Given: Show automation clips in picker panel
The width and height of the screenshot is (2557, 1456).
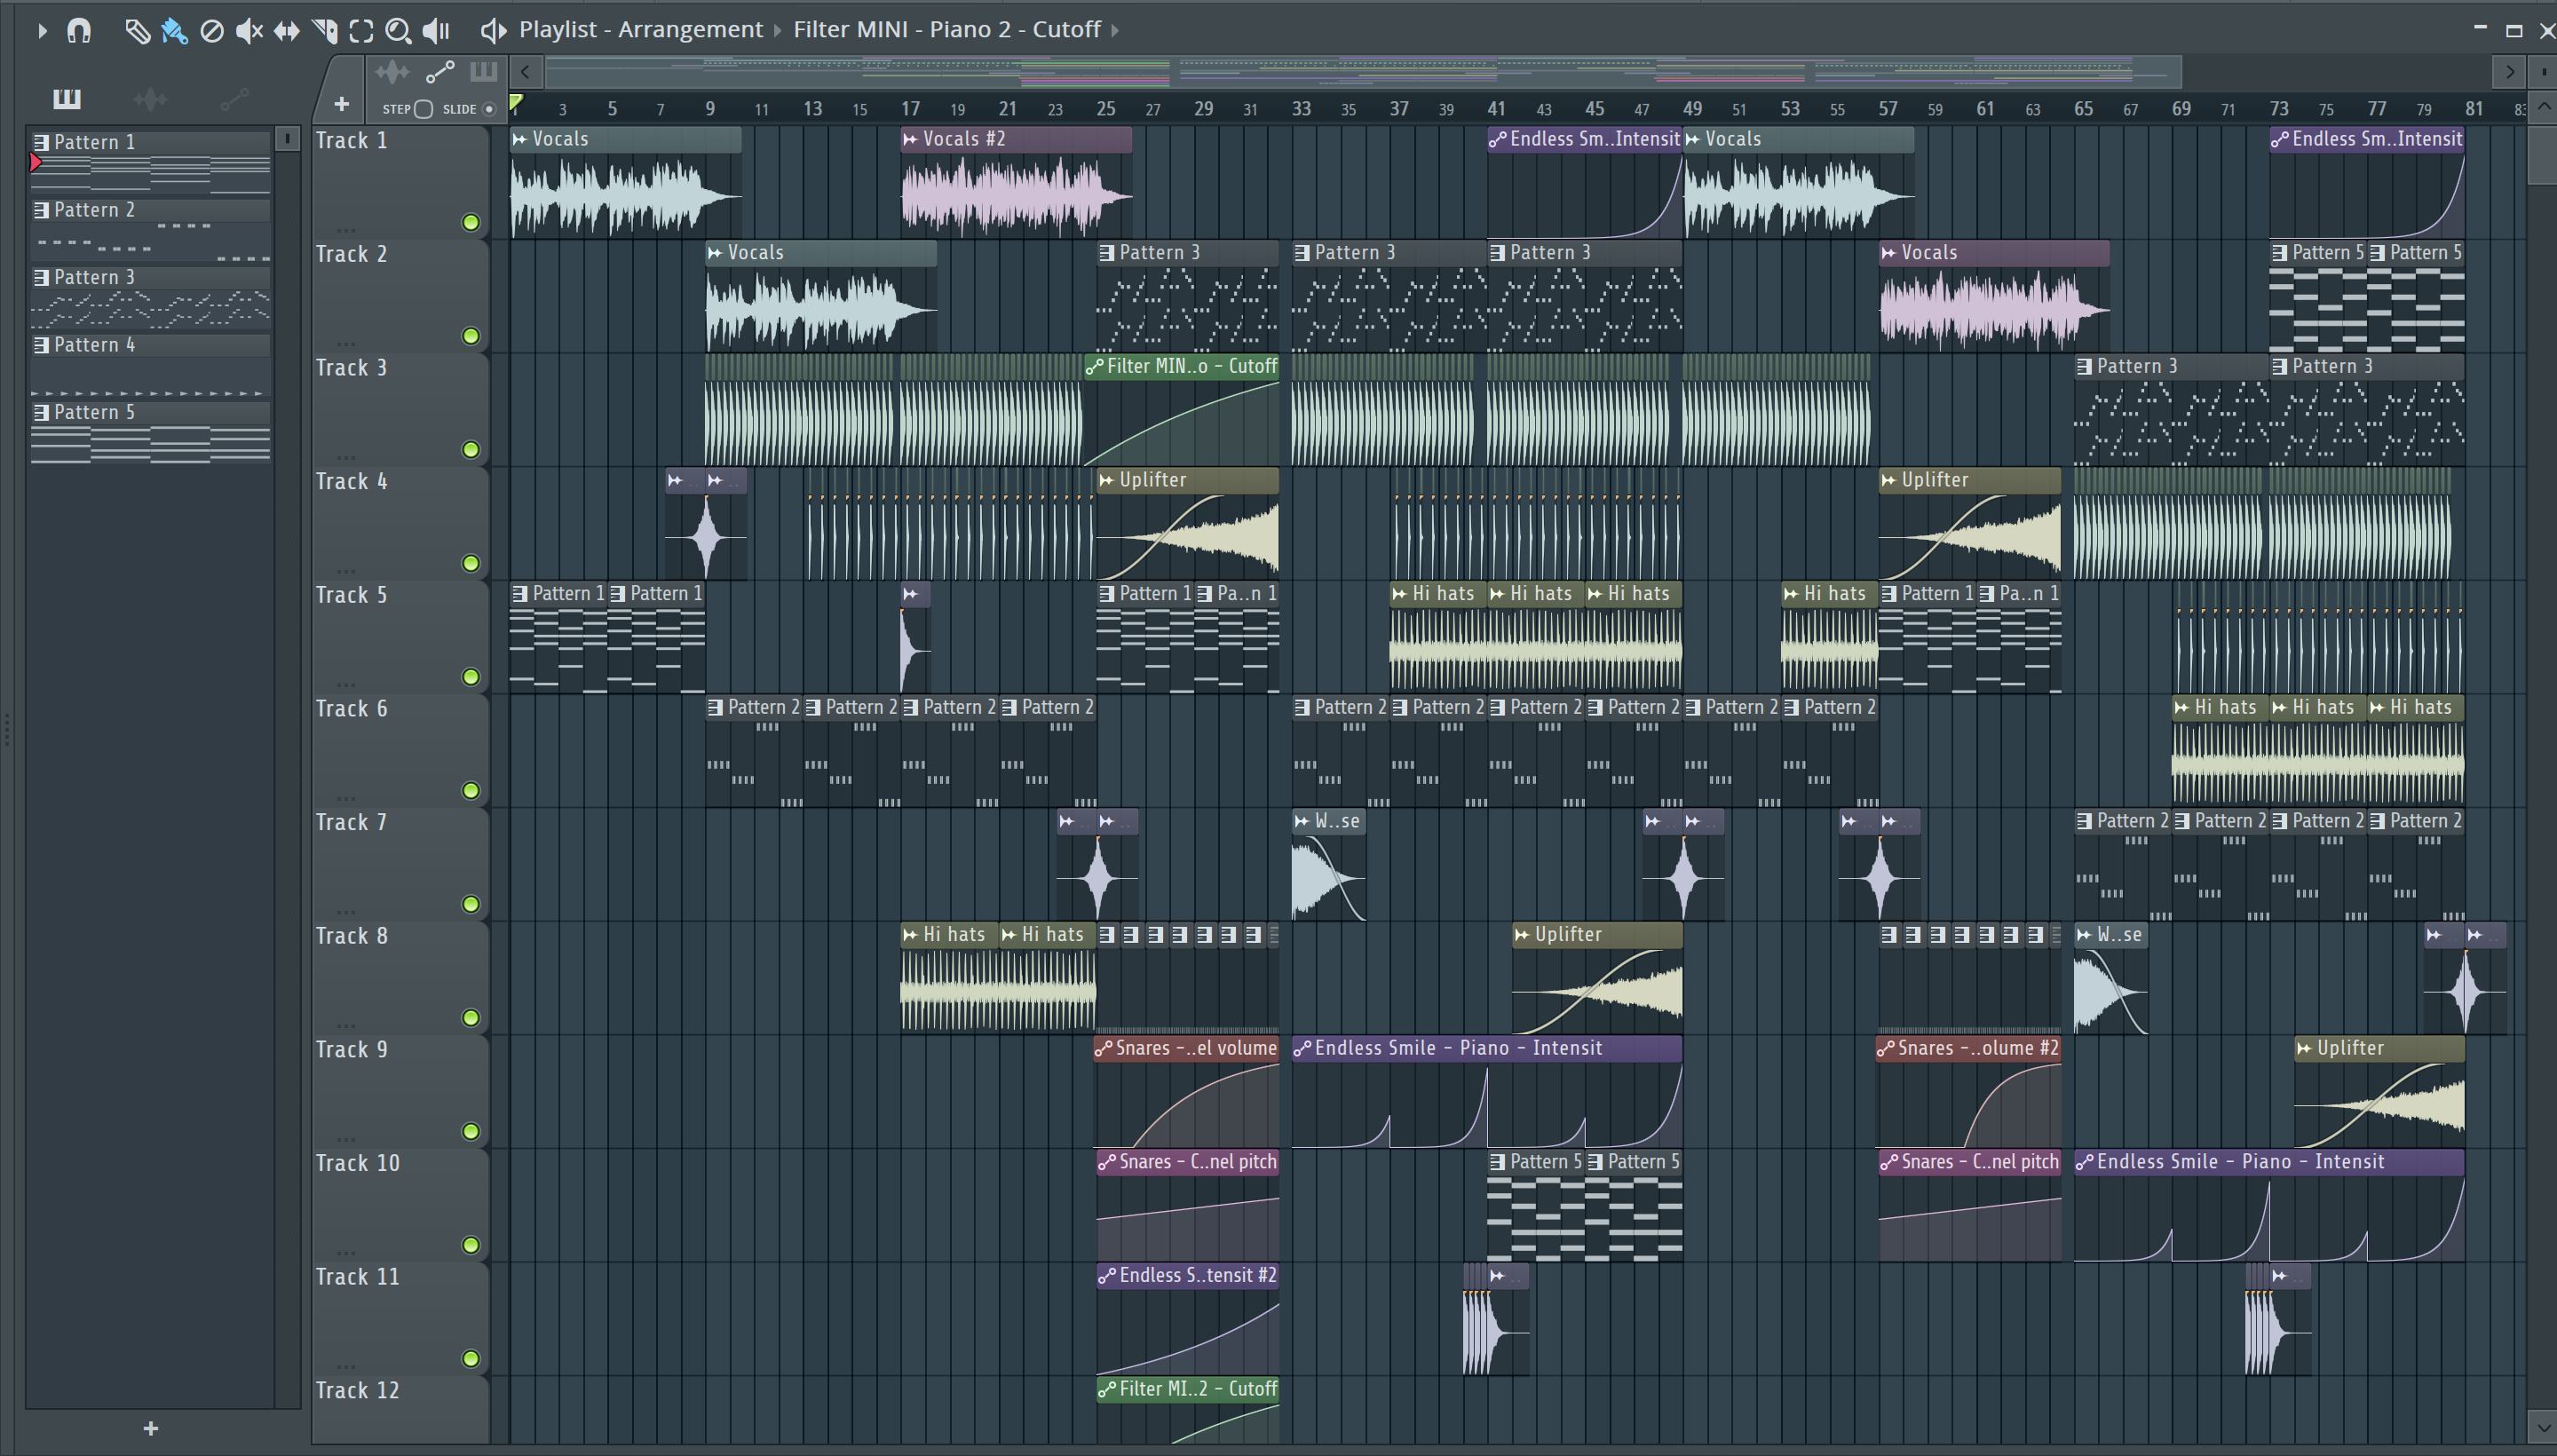Looking at the screenshot, I should click(234, 98).
